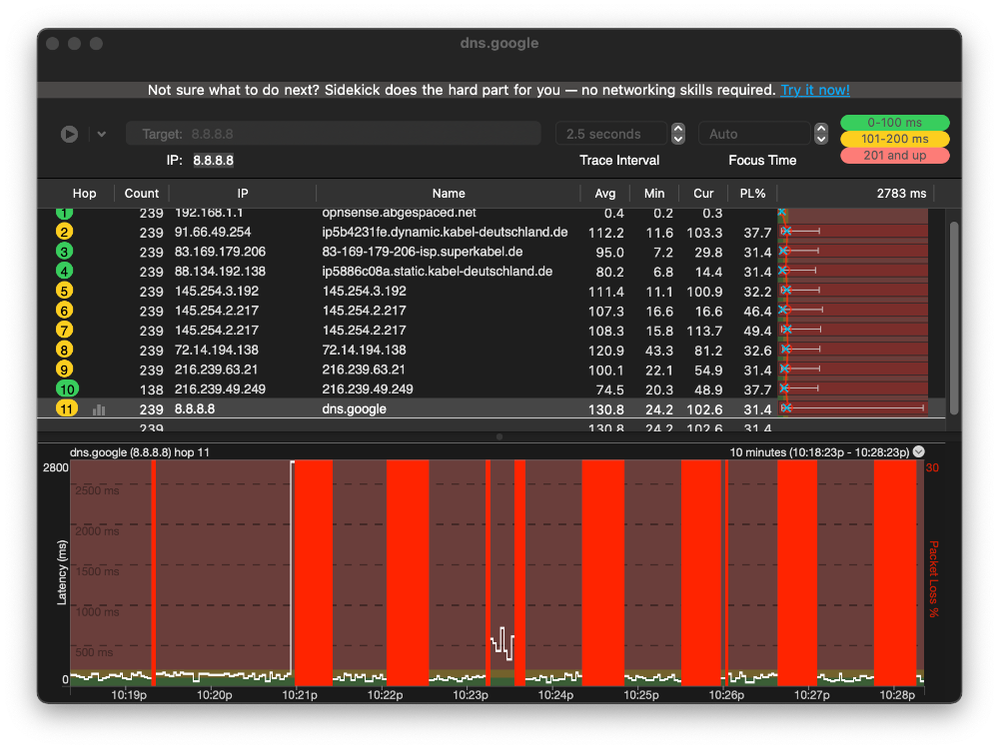Viewport: 999px width, 749px height.
Task: Click the hop list vertical scrollbar
Action: click(x=954, y=318)
